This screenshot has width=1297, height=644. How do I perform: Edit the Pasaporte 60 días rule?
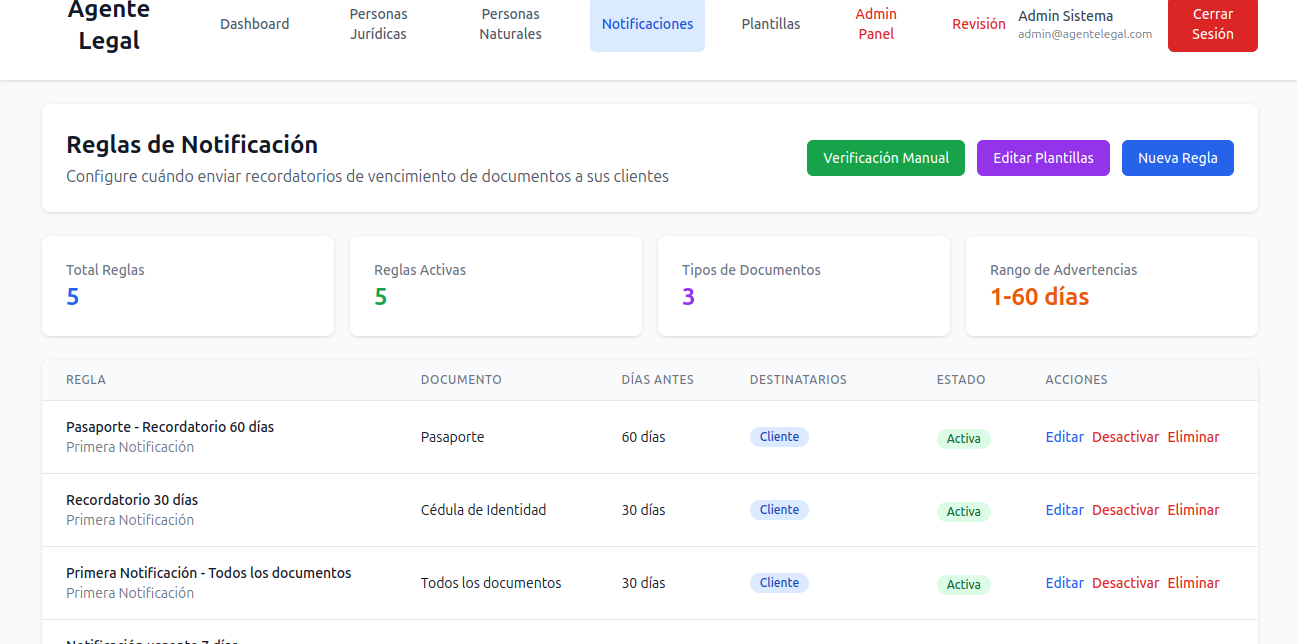click(1064, 437)
